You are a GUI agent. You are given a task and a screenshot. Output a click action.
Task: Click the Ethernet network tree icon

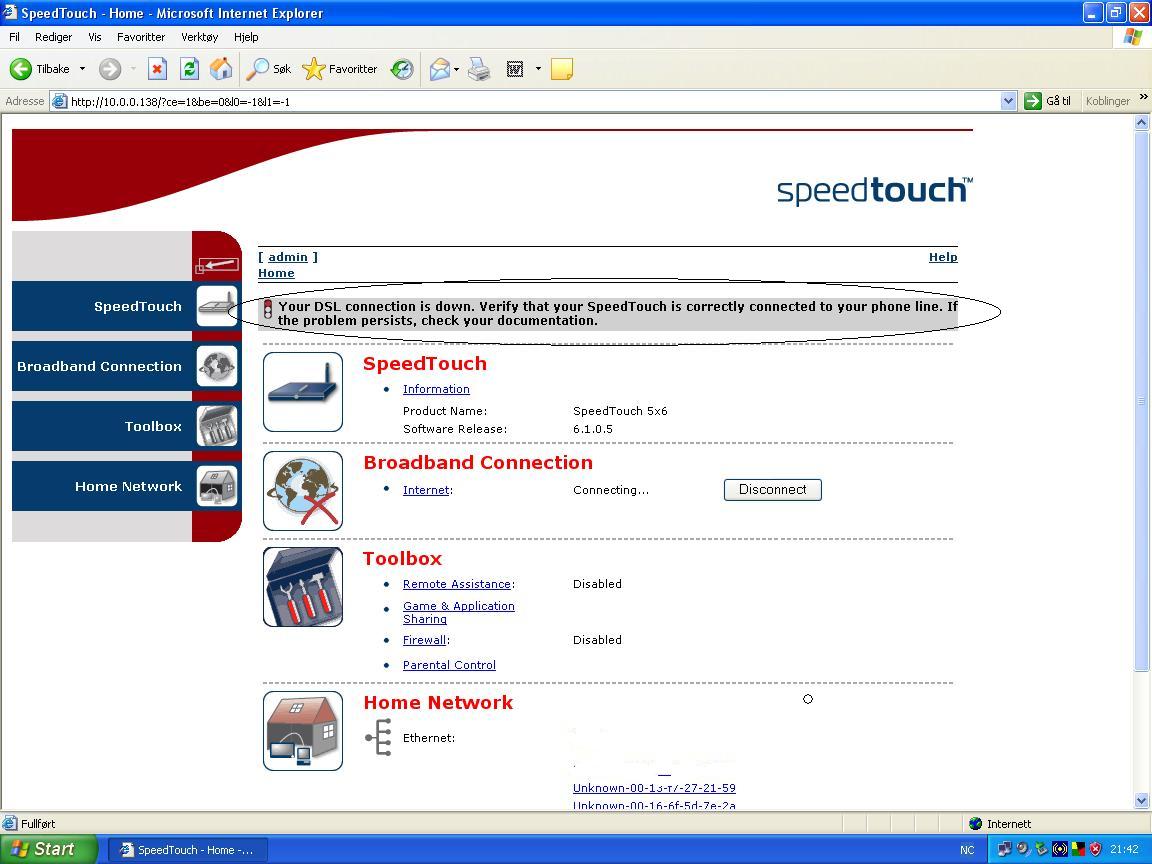(x=379, y=738)
